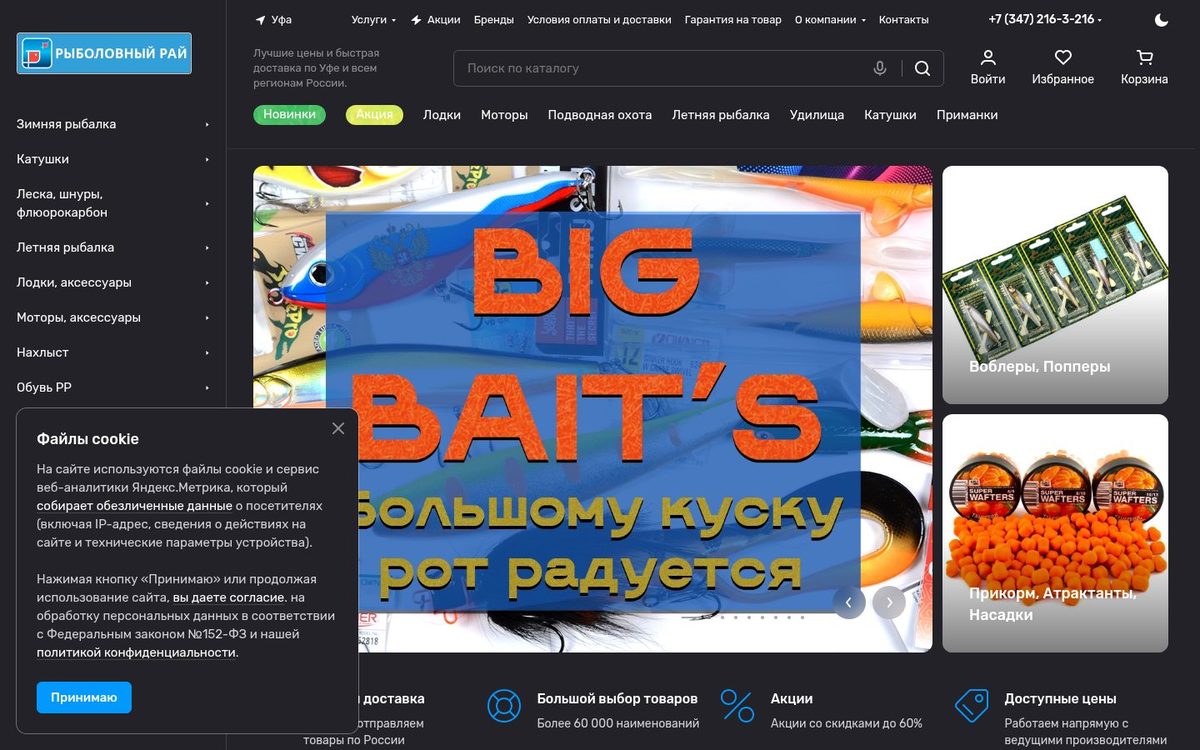Click the search magnifier icon
Viewport: 1200px width, 750px height.
click(922, 68)
